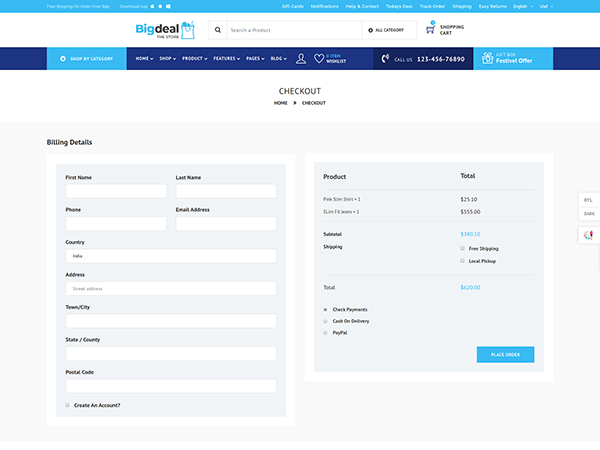Expand the Country dropdown showing India
The image size is (600, 450).
click(x=170, y=256)
